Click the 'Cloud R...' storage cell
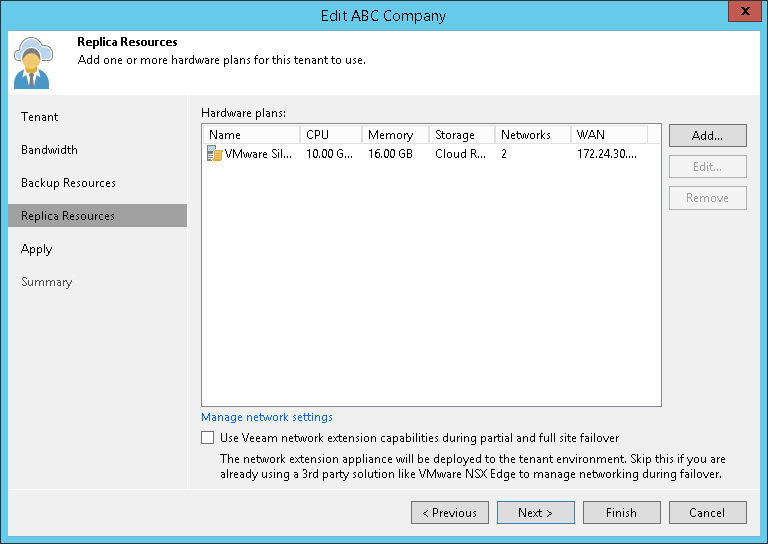768x544 pixels. 460,154
